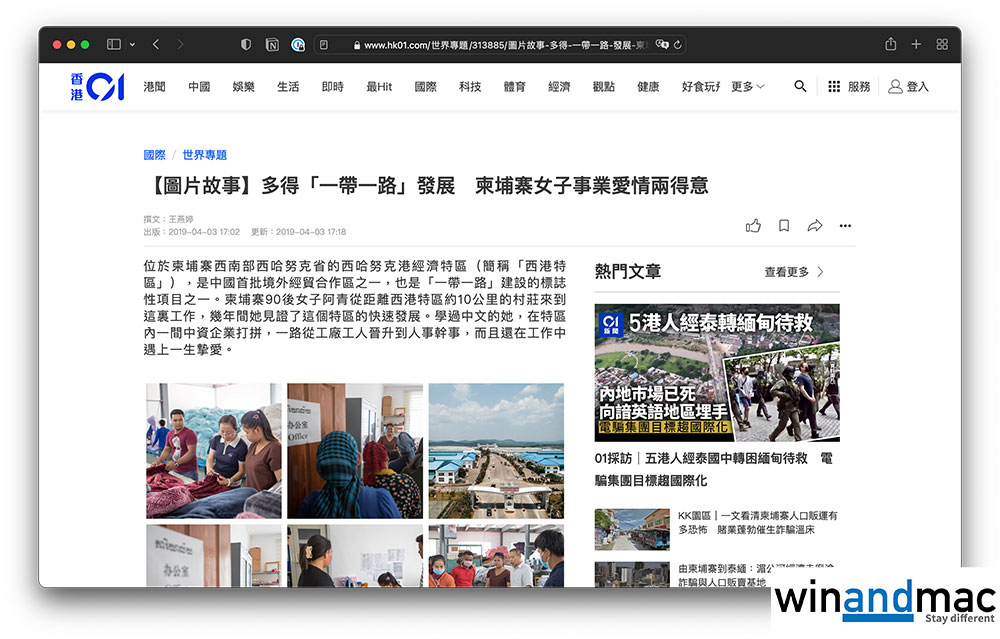Toggle the Safari sidebar
This screenshot has height=639, width=1000.
114,45
